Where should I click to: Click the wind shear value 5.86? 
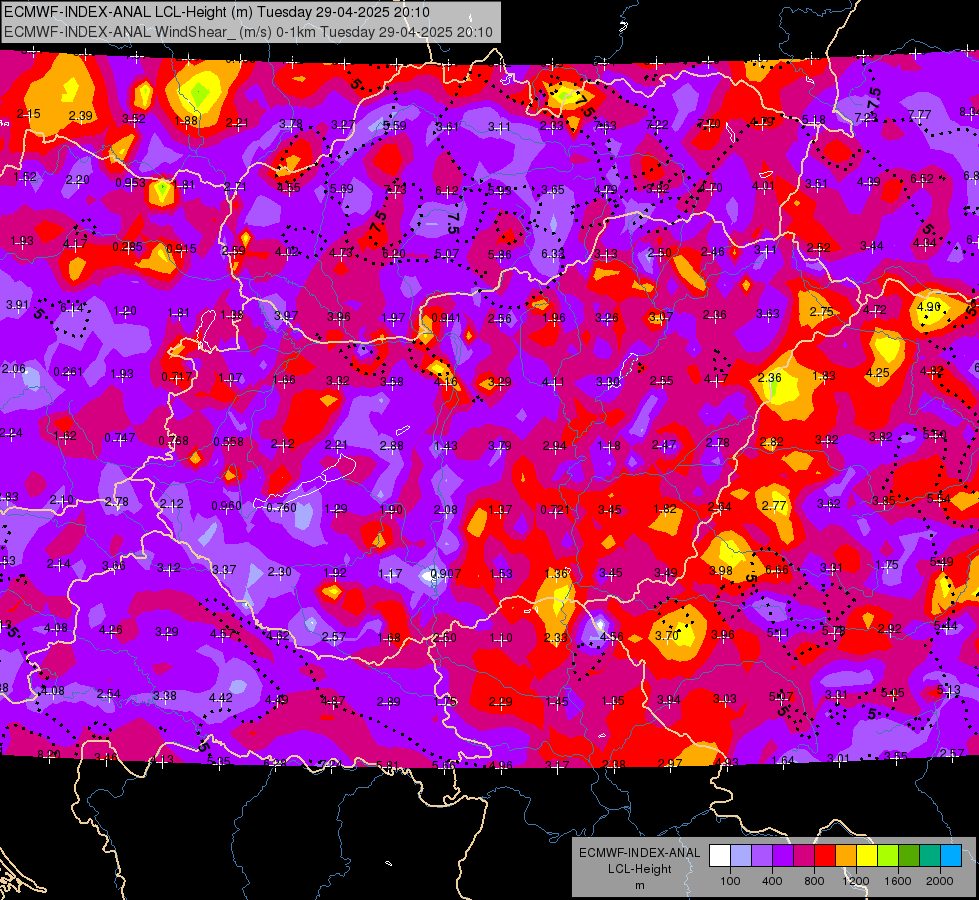500,254
